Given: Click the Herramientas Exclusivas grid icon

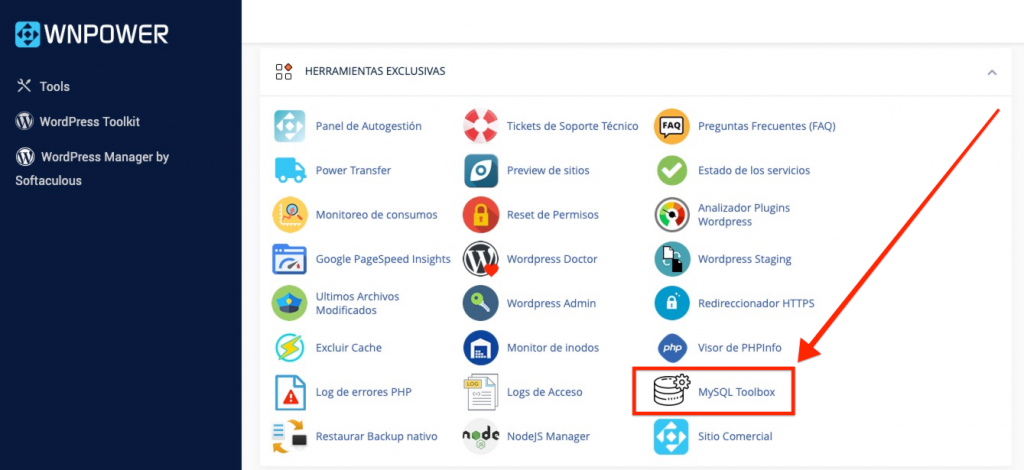Looking at the screenshot, I should coord(283,72).
